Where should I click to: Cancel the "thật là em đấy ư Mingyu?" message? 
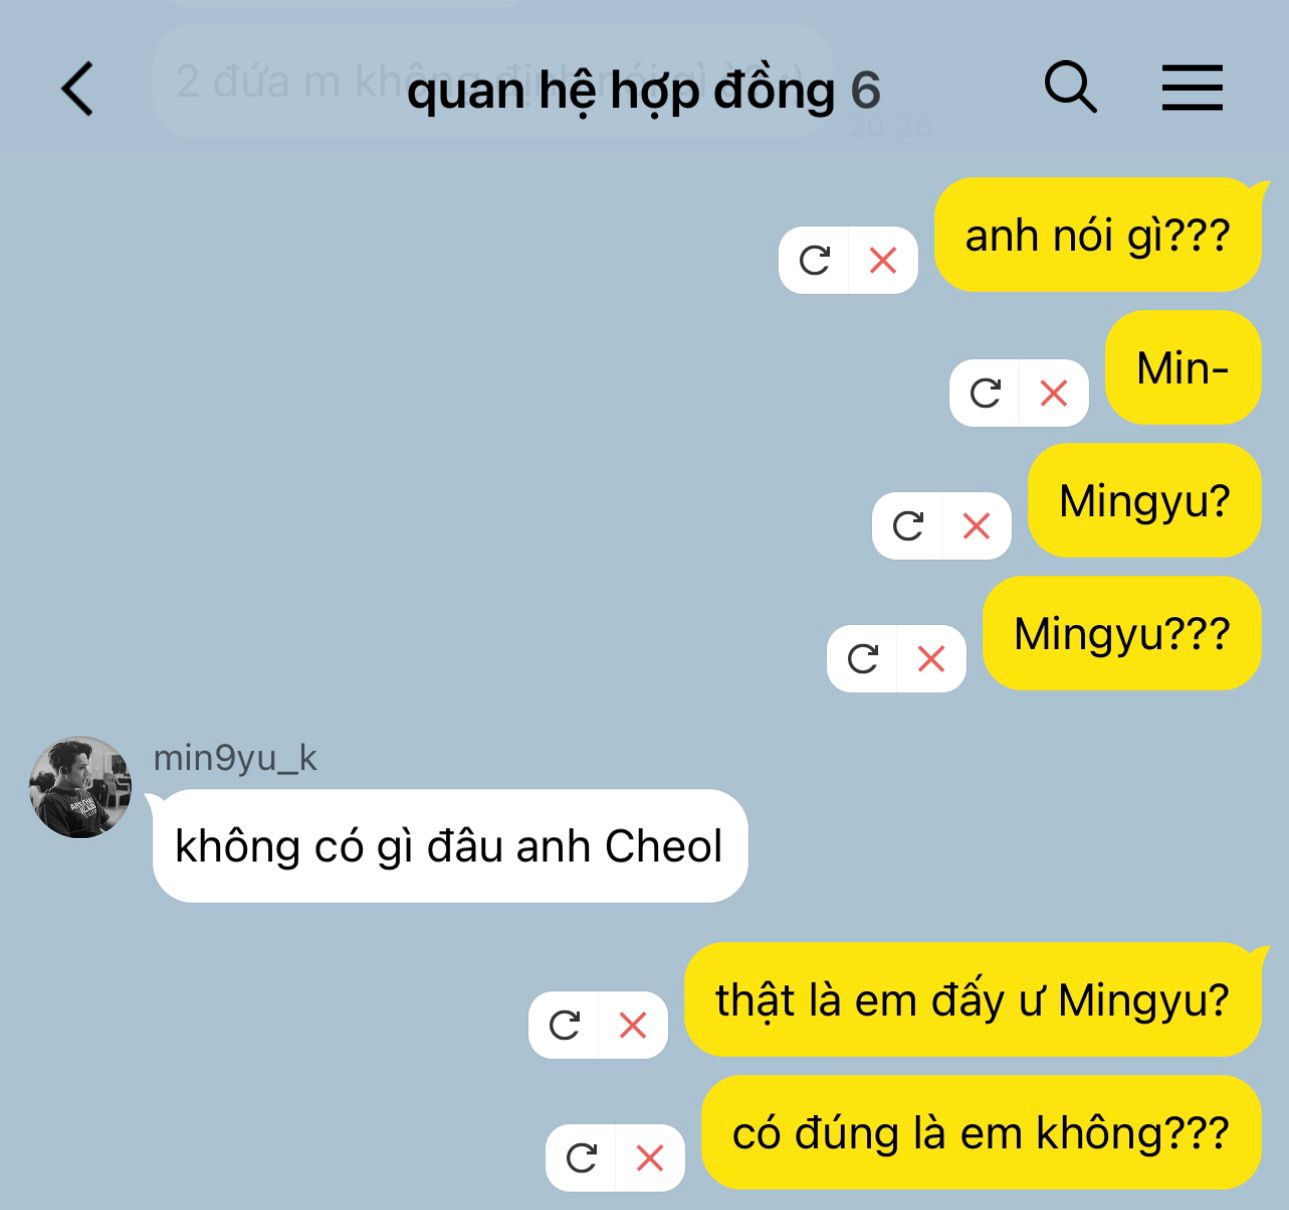[x=633, y=1024]
